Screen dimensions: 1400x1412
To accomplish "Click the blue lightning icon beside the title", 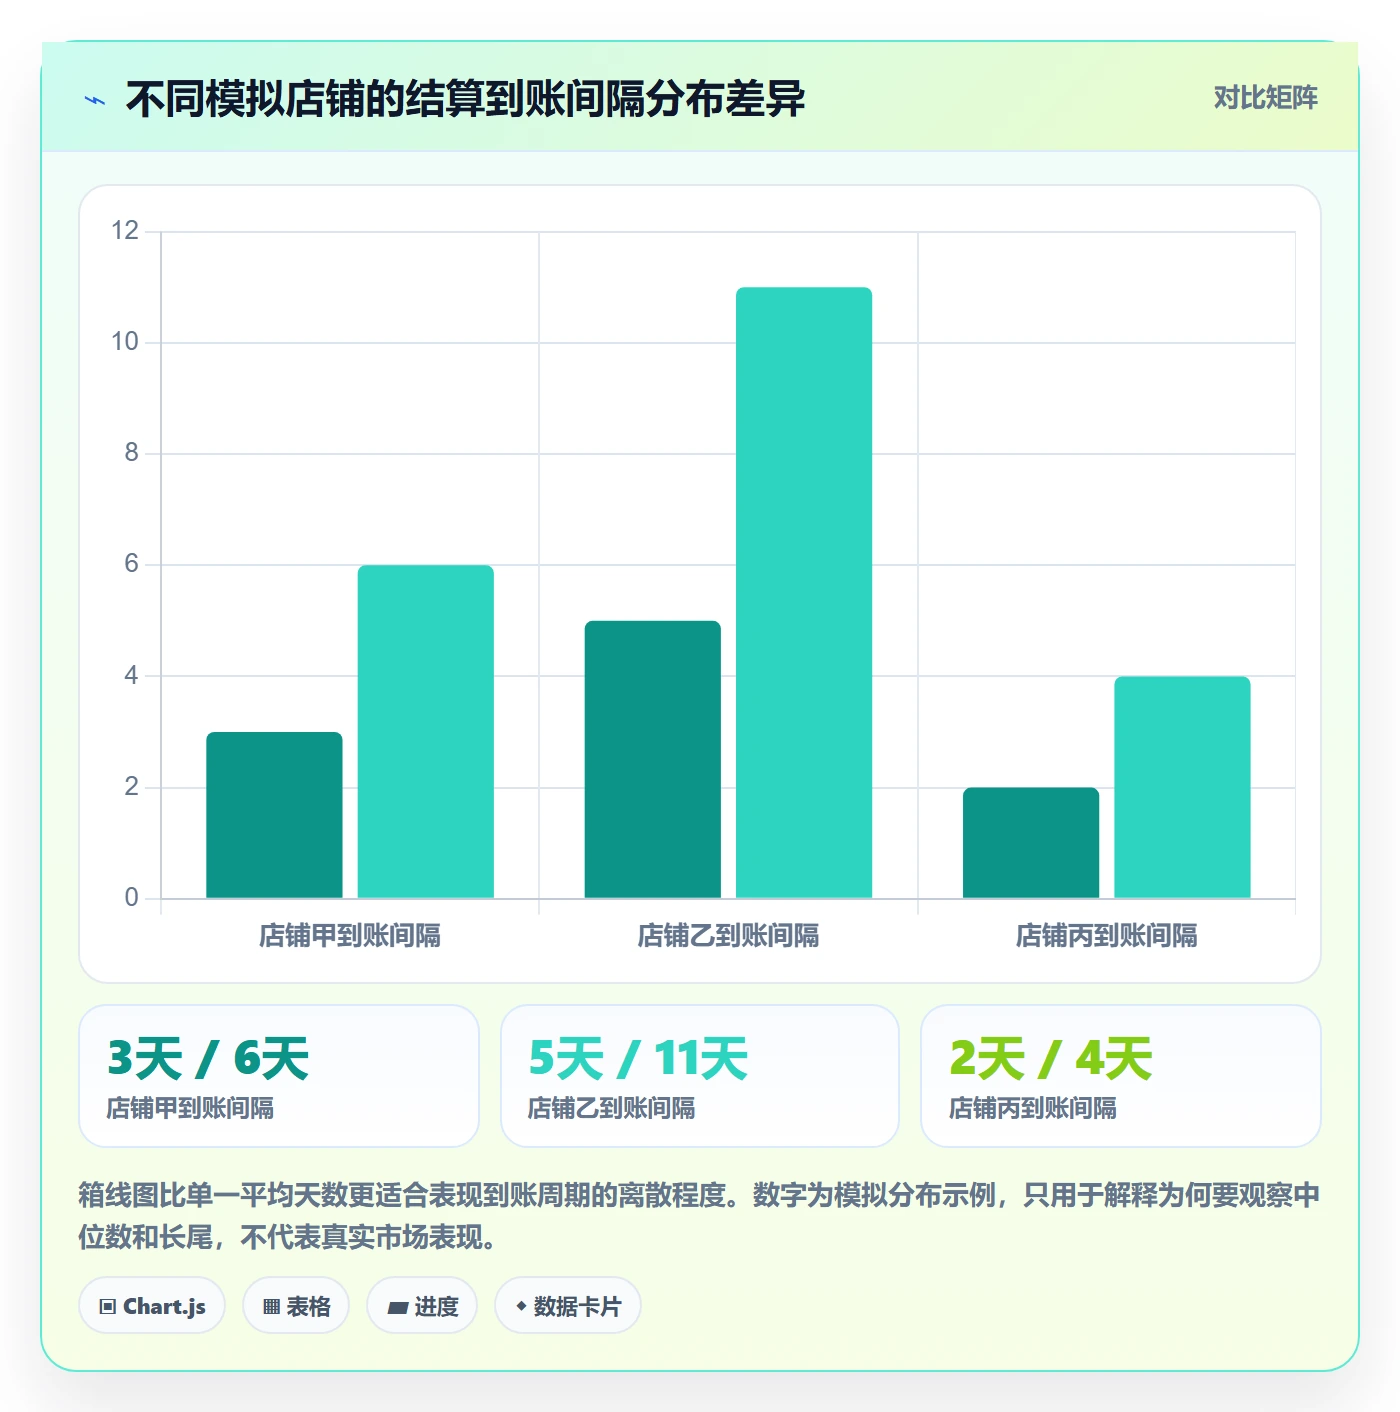I will (x=95, y=100).
